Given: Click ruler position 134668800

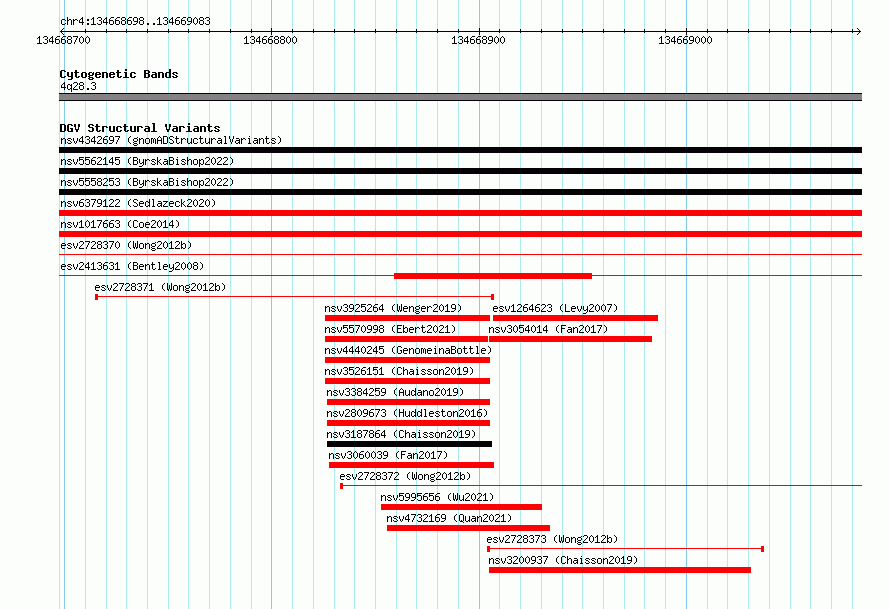Looking at the screenshot, I should coord(270,40).
